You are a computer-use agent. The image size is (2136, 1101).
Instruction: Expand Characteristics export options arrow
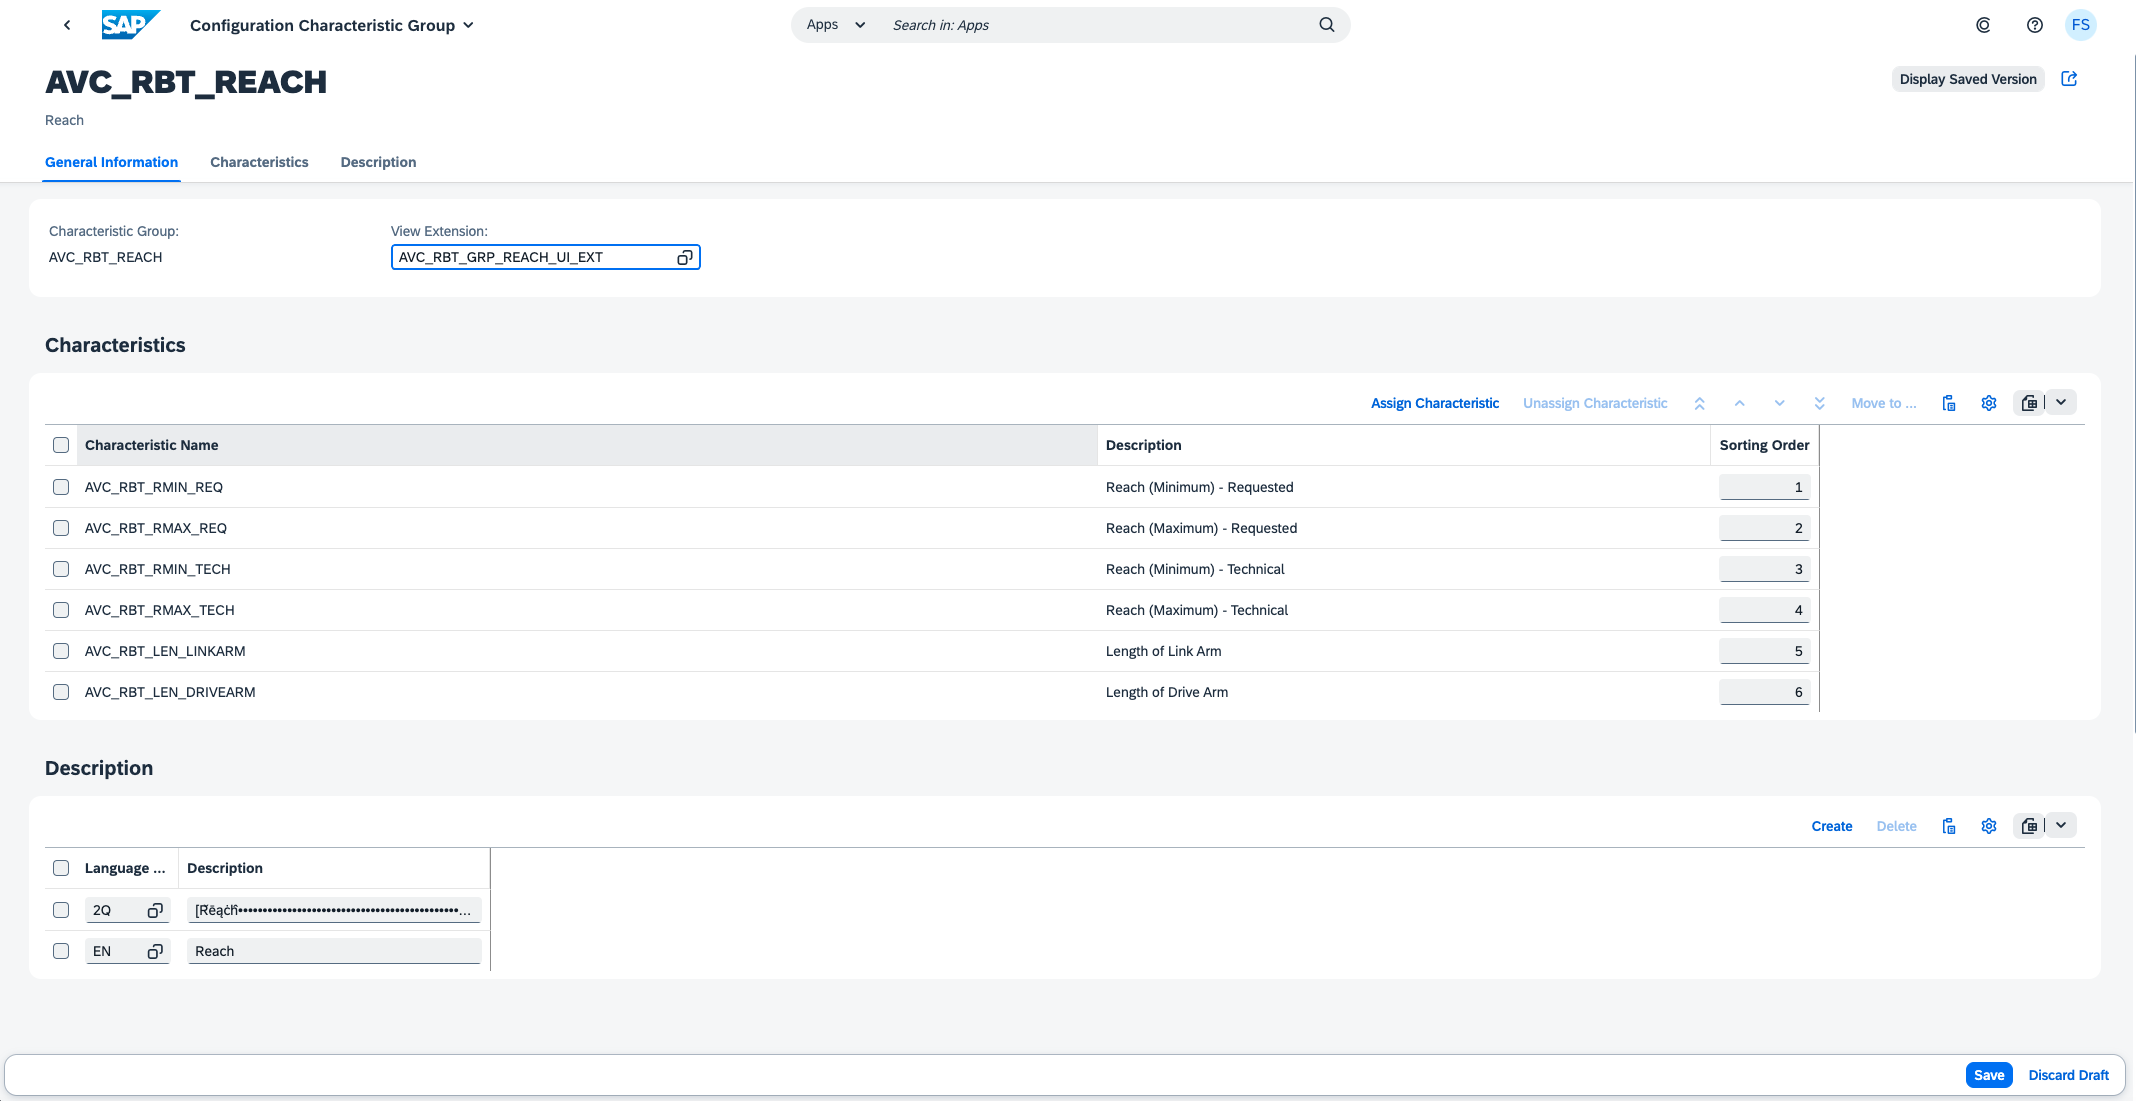(x=2061, y=403)
